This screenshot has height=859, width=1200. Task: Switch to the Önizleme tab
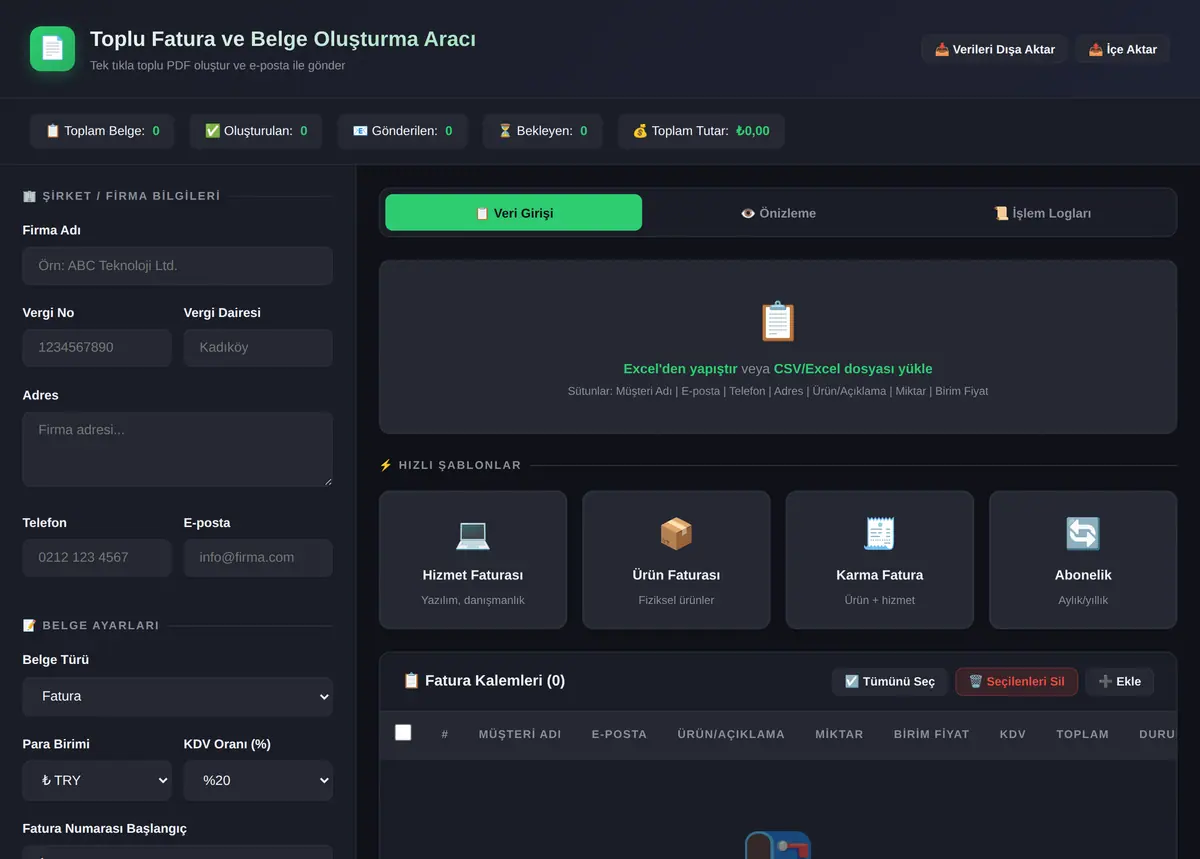pos(778,213)
